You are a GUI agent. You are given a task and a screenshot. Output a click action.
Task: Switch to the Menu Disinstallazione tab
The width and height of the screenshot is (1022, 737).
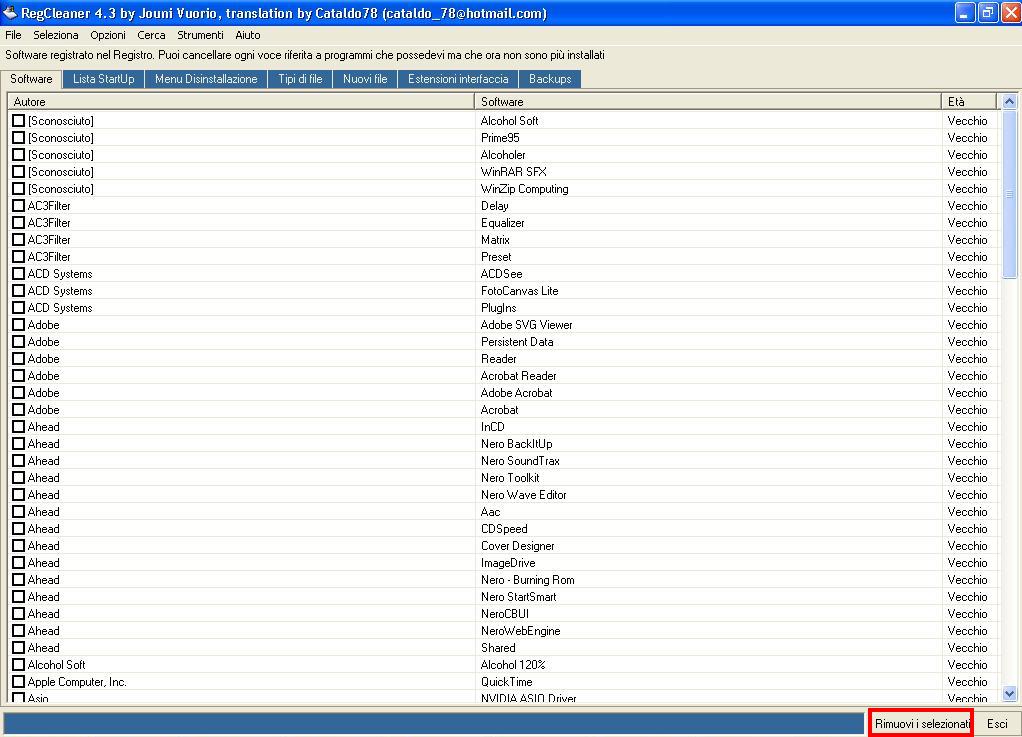[x=206, y=79]
